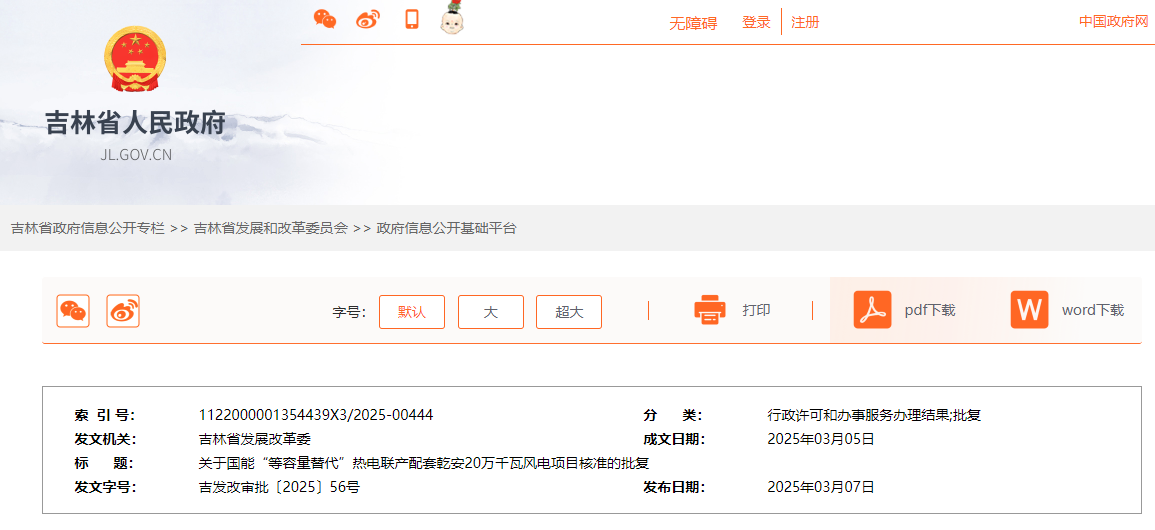
Task: Click written date 2025年03月05日
Action: pyautogui.click(x=821, y=439)
